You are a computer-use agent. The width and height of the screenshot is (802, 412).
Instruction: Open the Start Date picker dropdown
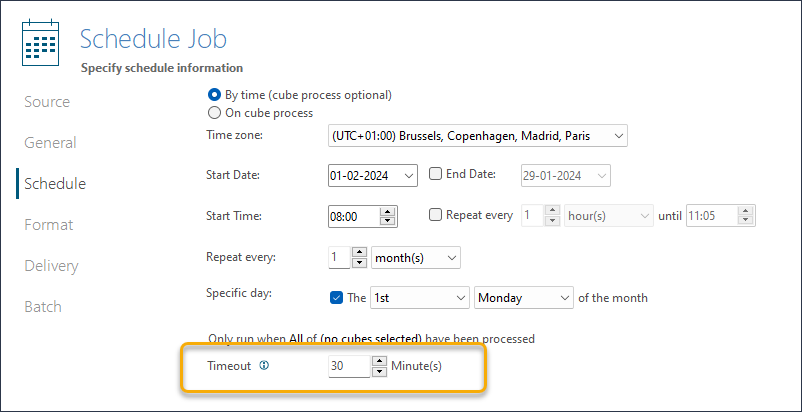pos(409,176)
